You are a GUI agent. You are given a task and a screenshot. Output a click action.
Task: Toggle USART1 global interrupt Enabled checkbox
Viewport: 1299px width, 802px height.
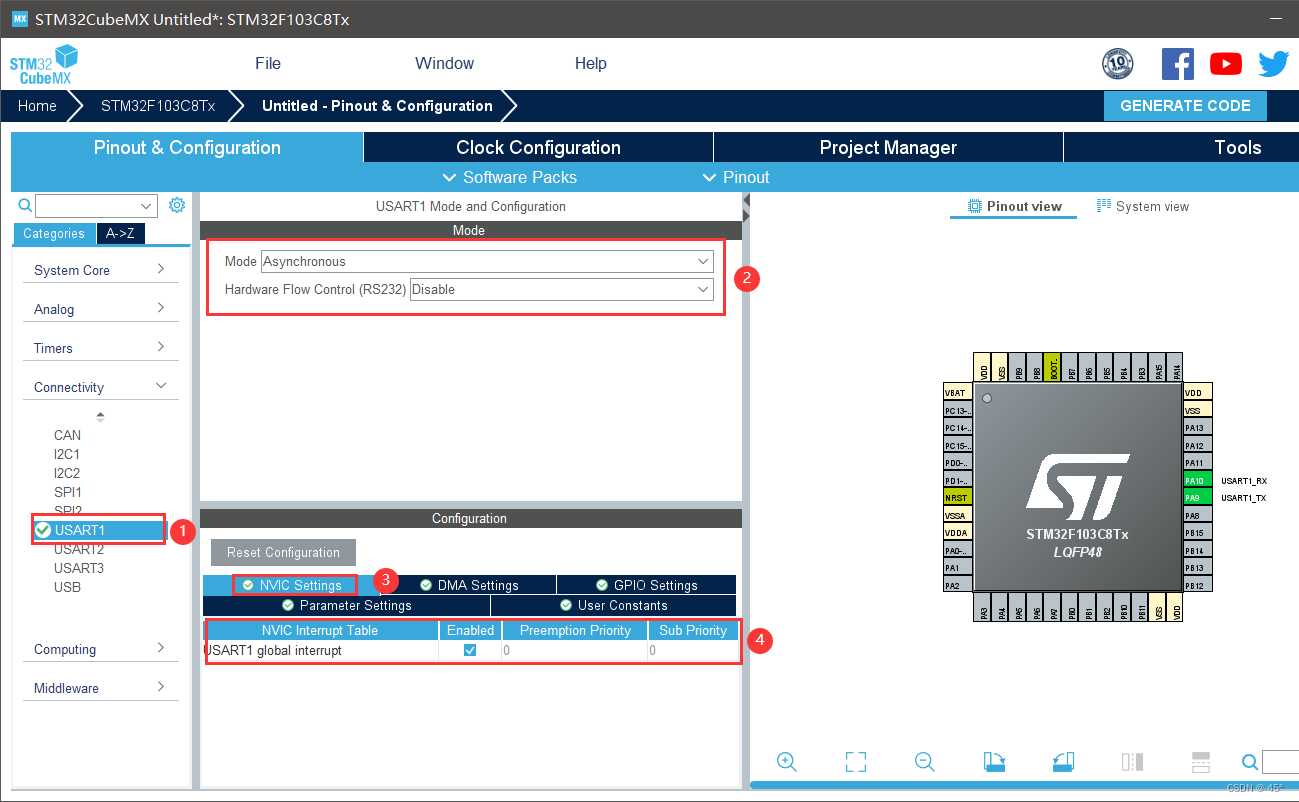[470, 650]
